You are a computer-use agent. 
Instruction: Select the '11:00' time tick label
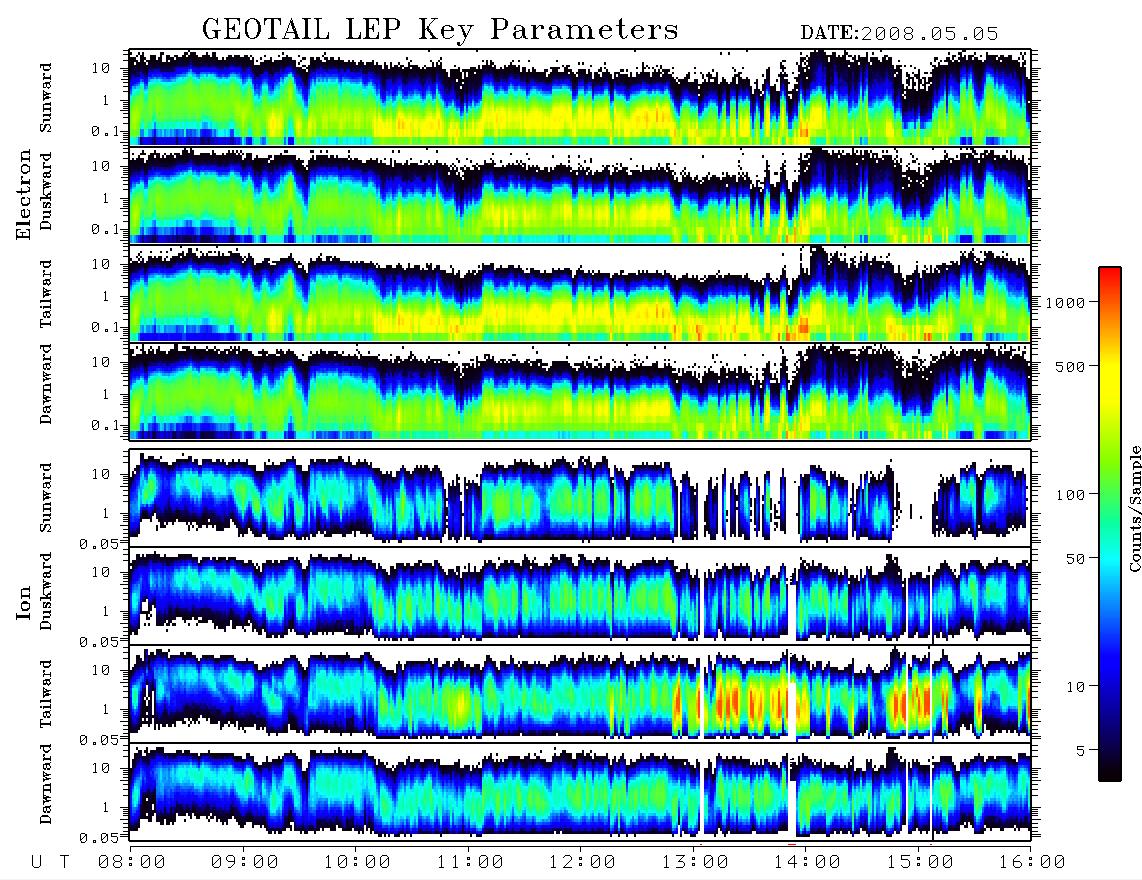pyautogui.click(x=470, y=862)
